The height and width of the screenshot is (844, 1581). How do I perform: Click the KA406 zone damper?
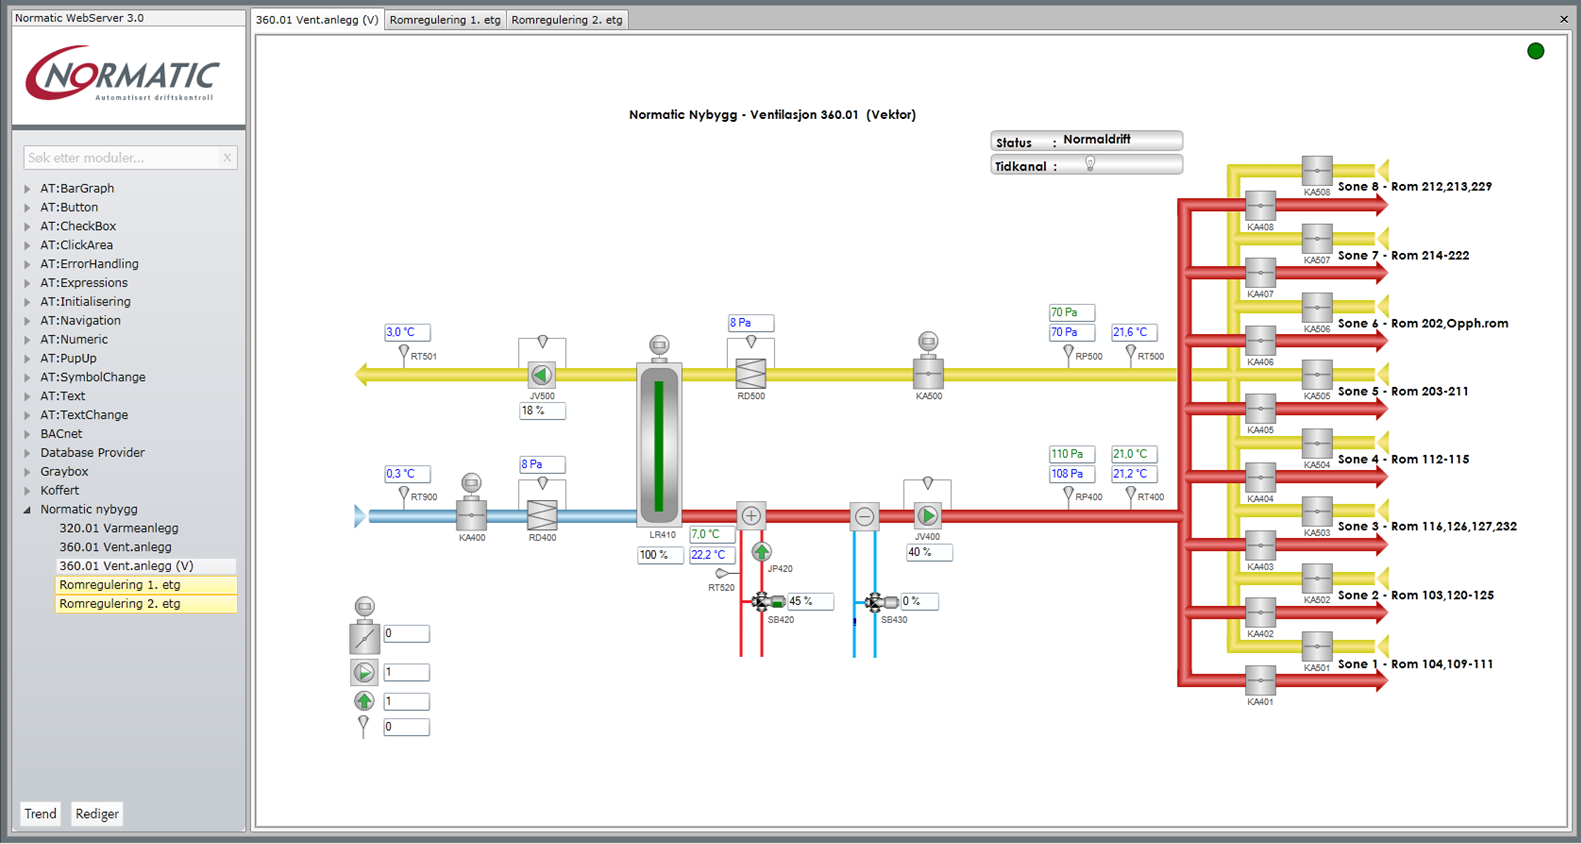1260,341
